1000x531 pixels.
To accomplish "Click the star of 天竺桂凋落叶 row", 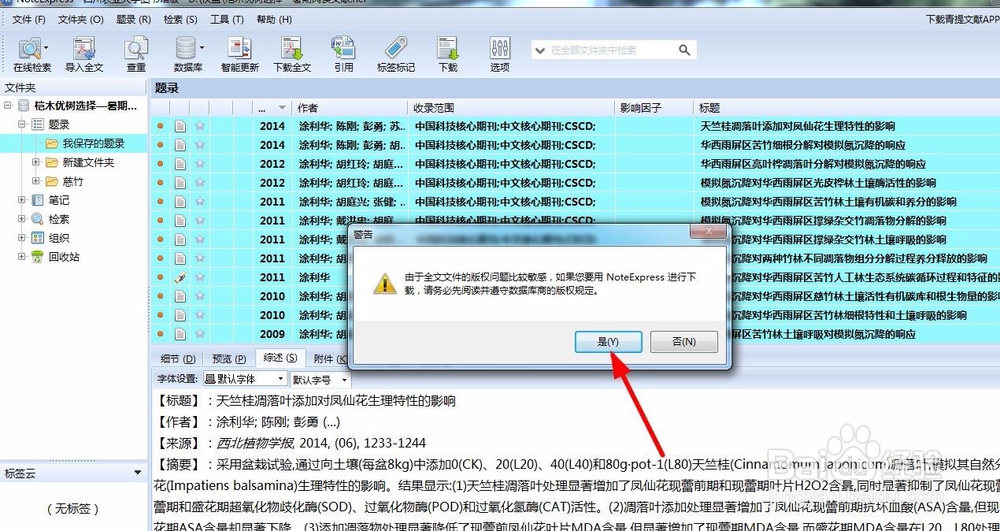I will tap(200, 126).
